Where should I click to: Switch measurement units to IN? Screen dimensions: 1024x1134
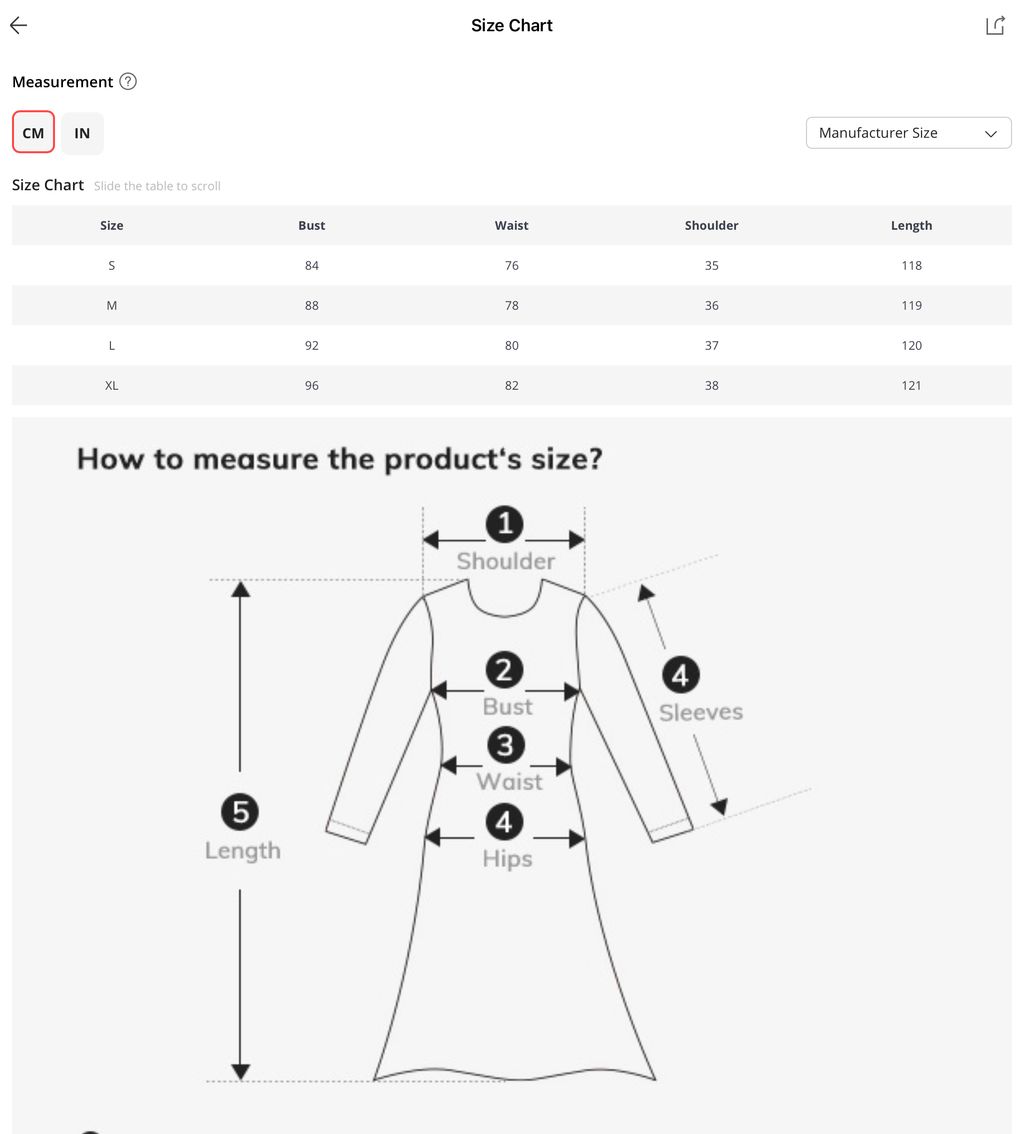click(x=82, y=133)
